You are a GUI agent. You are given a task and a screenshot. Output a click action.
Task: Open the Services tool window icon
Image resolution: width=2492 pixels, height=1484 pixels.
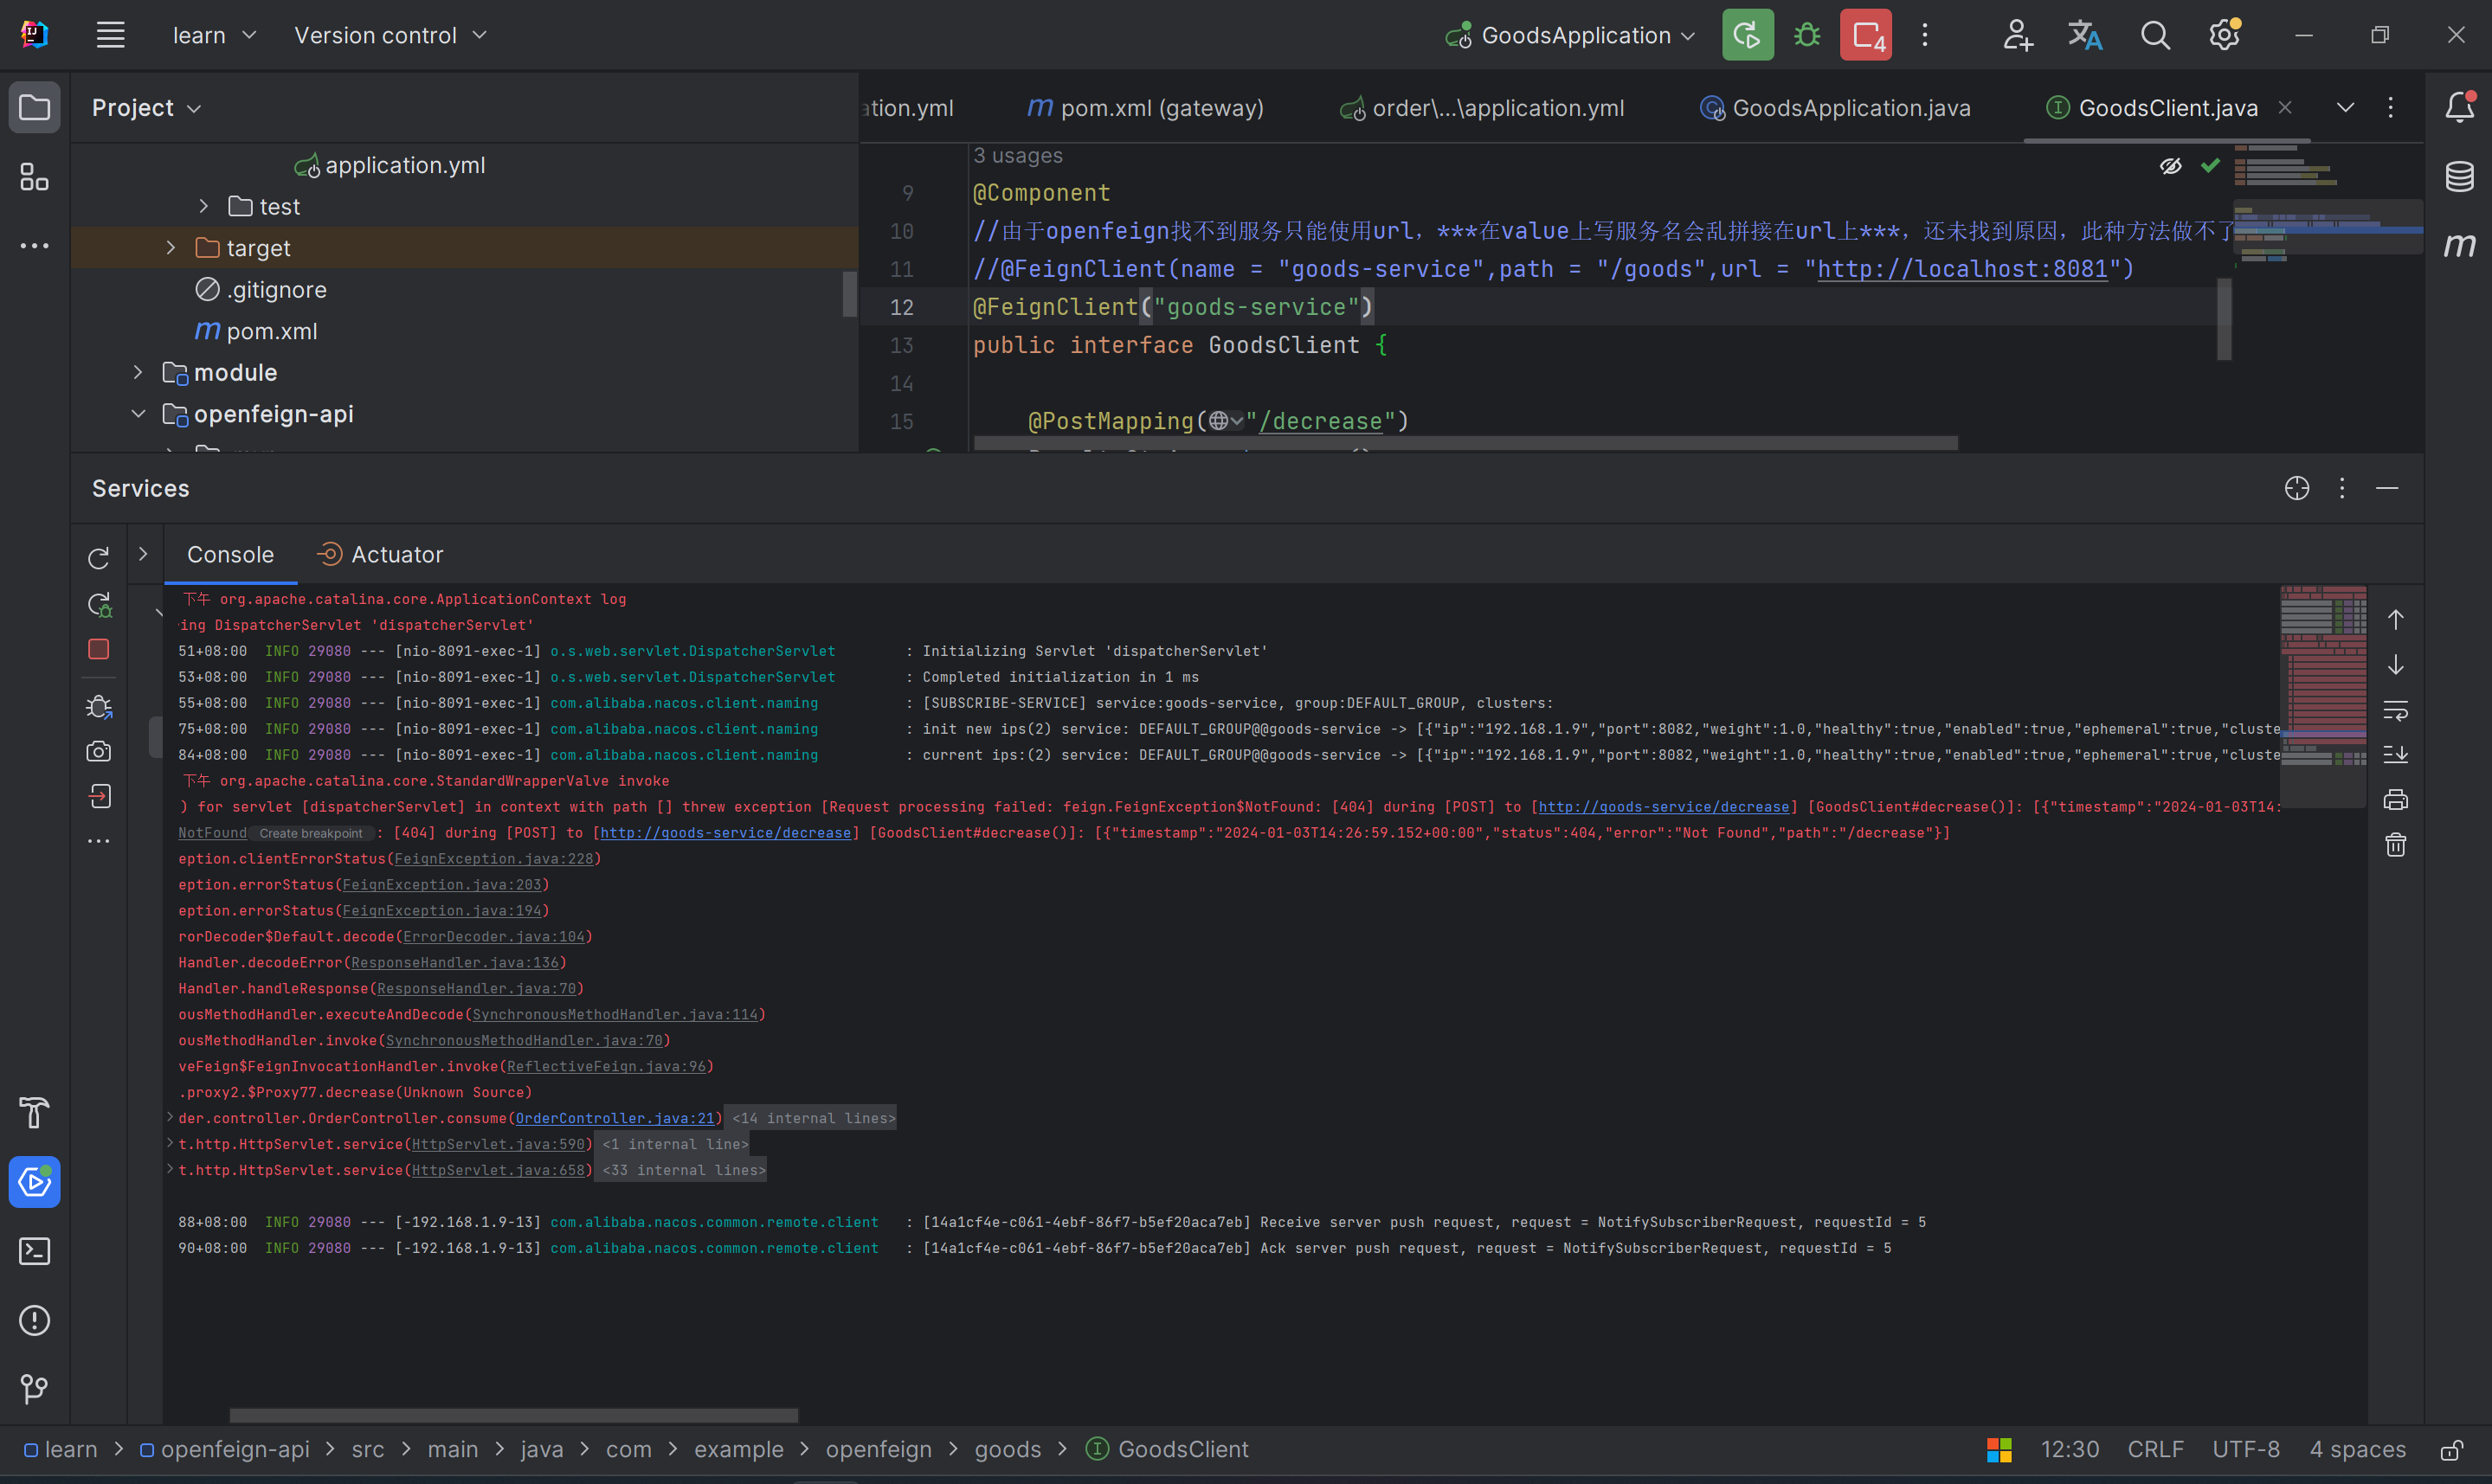[34, 1182]
